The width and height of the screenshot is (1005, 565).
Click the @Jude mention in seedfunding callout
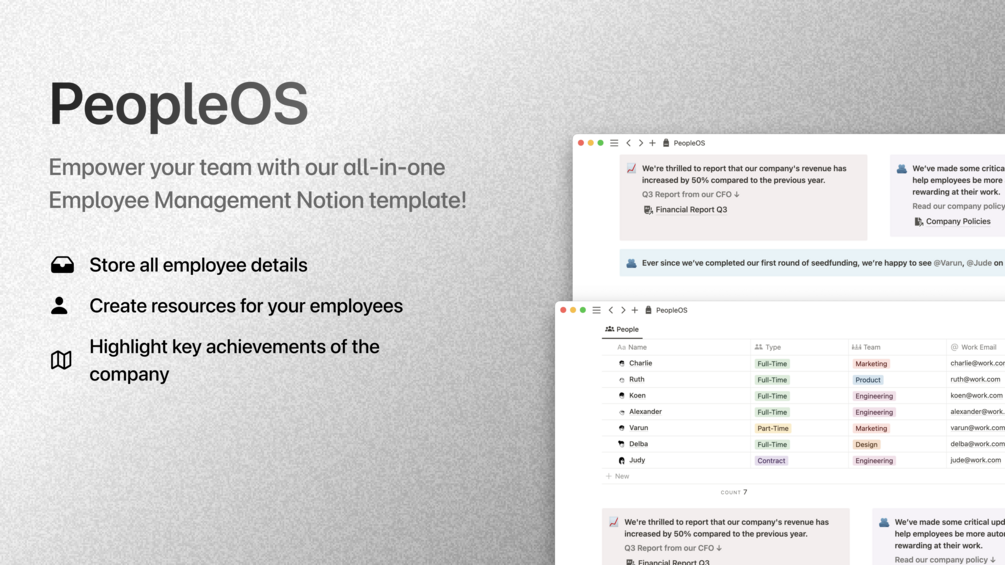[979, 263]
